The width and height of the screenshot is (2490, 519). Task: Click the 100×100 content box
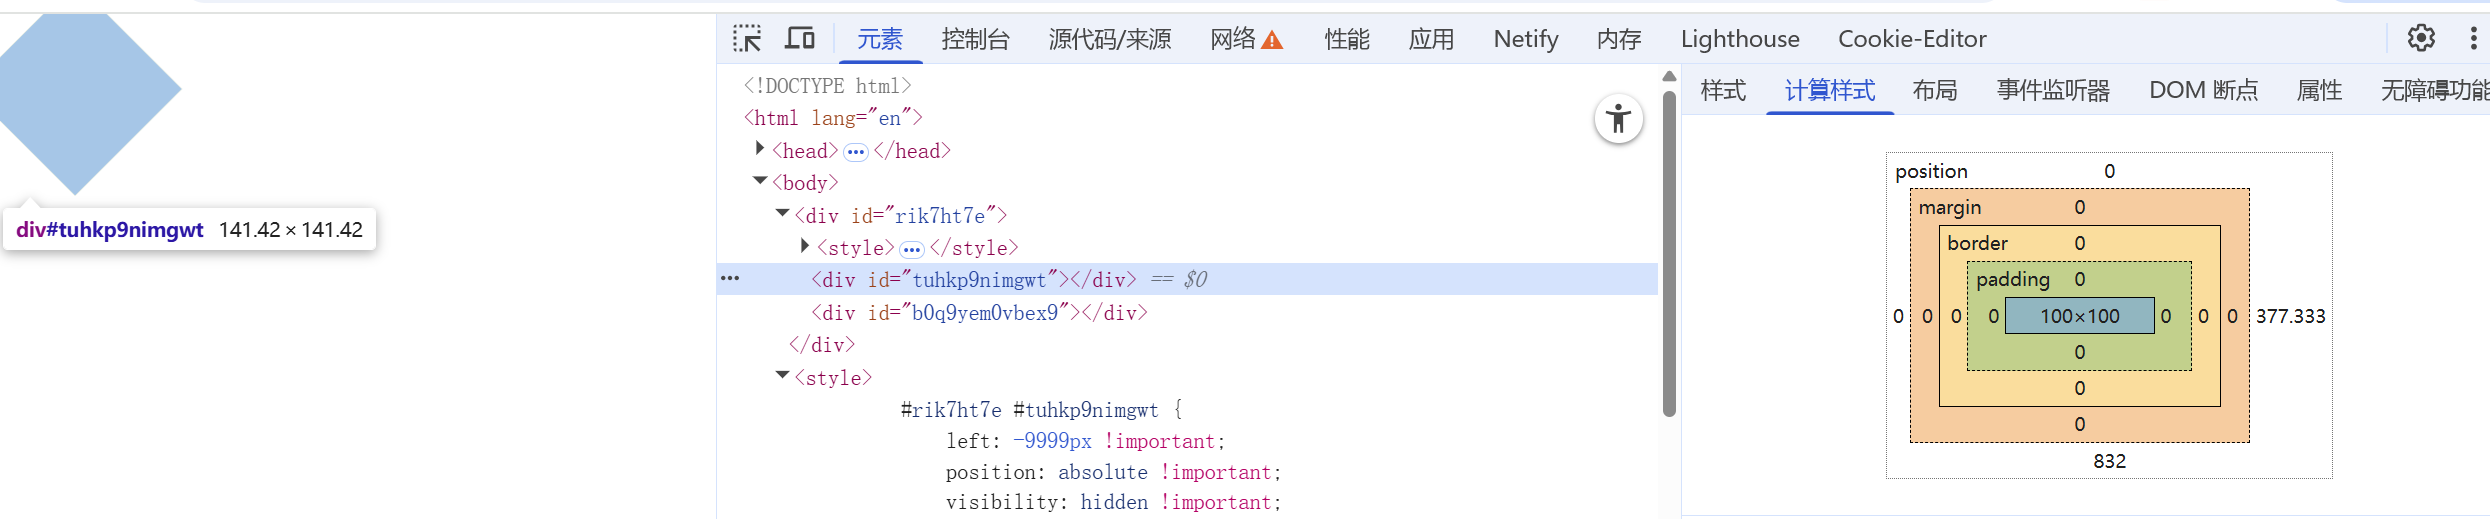pyautogui.click(x=2079, y=316)
